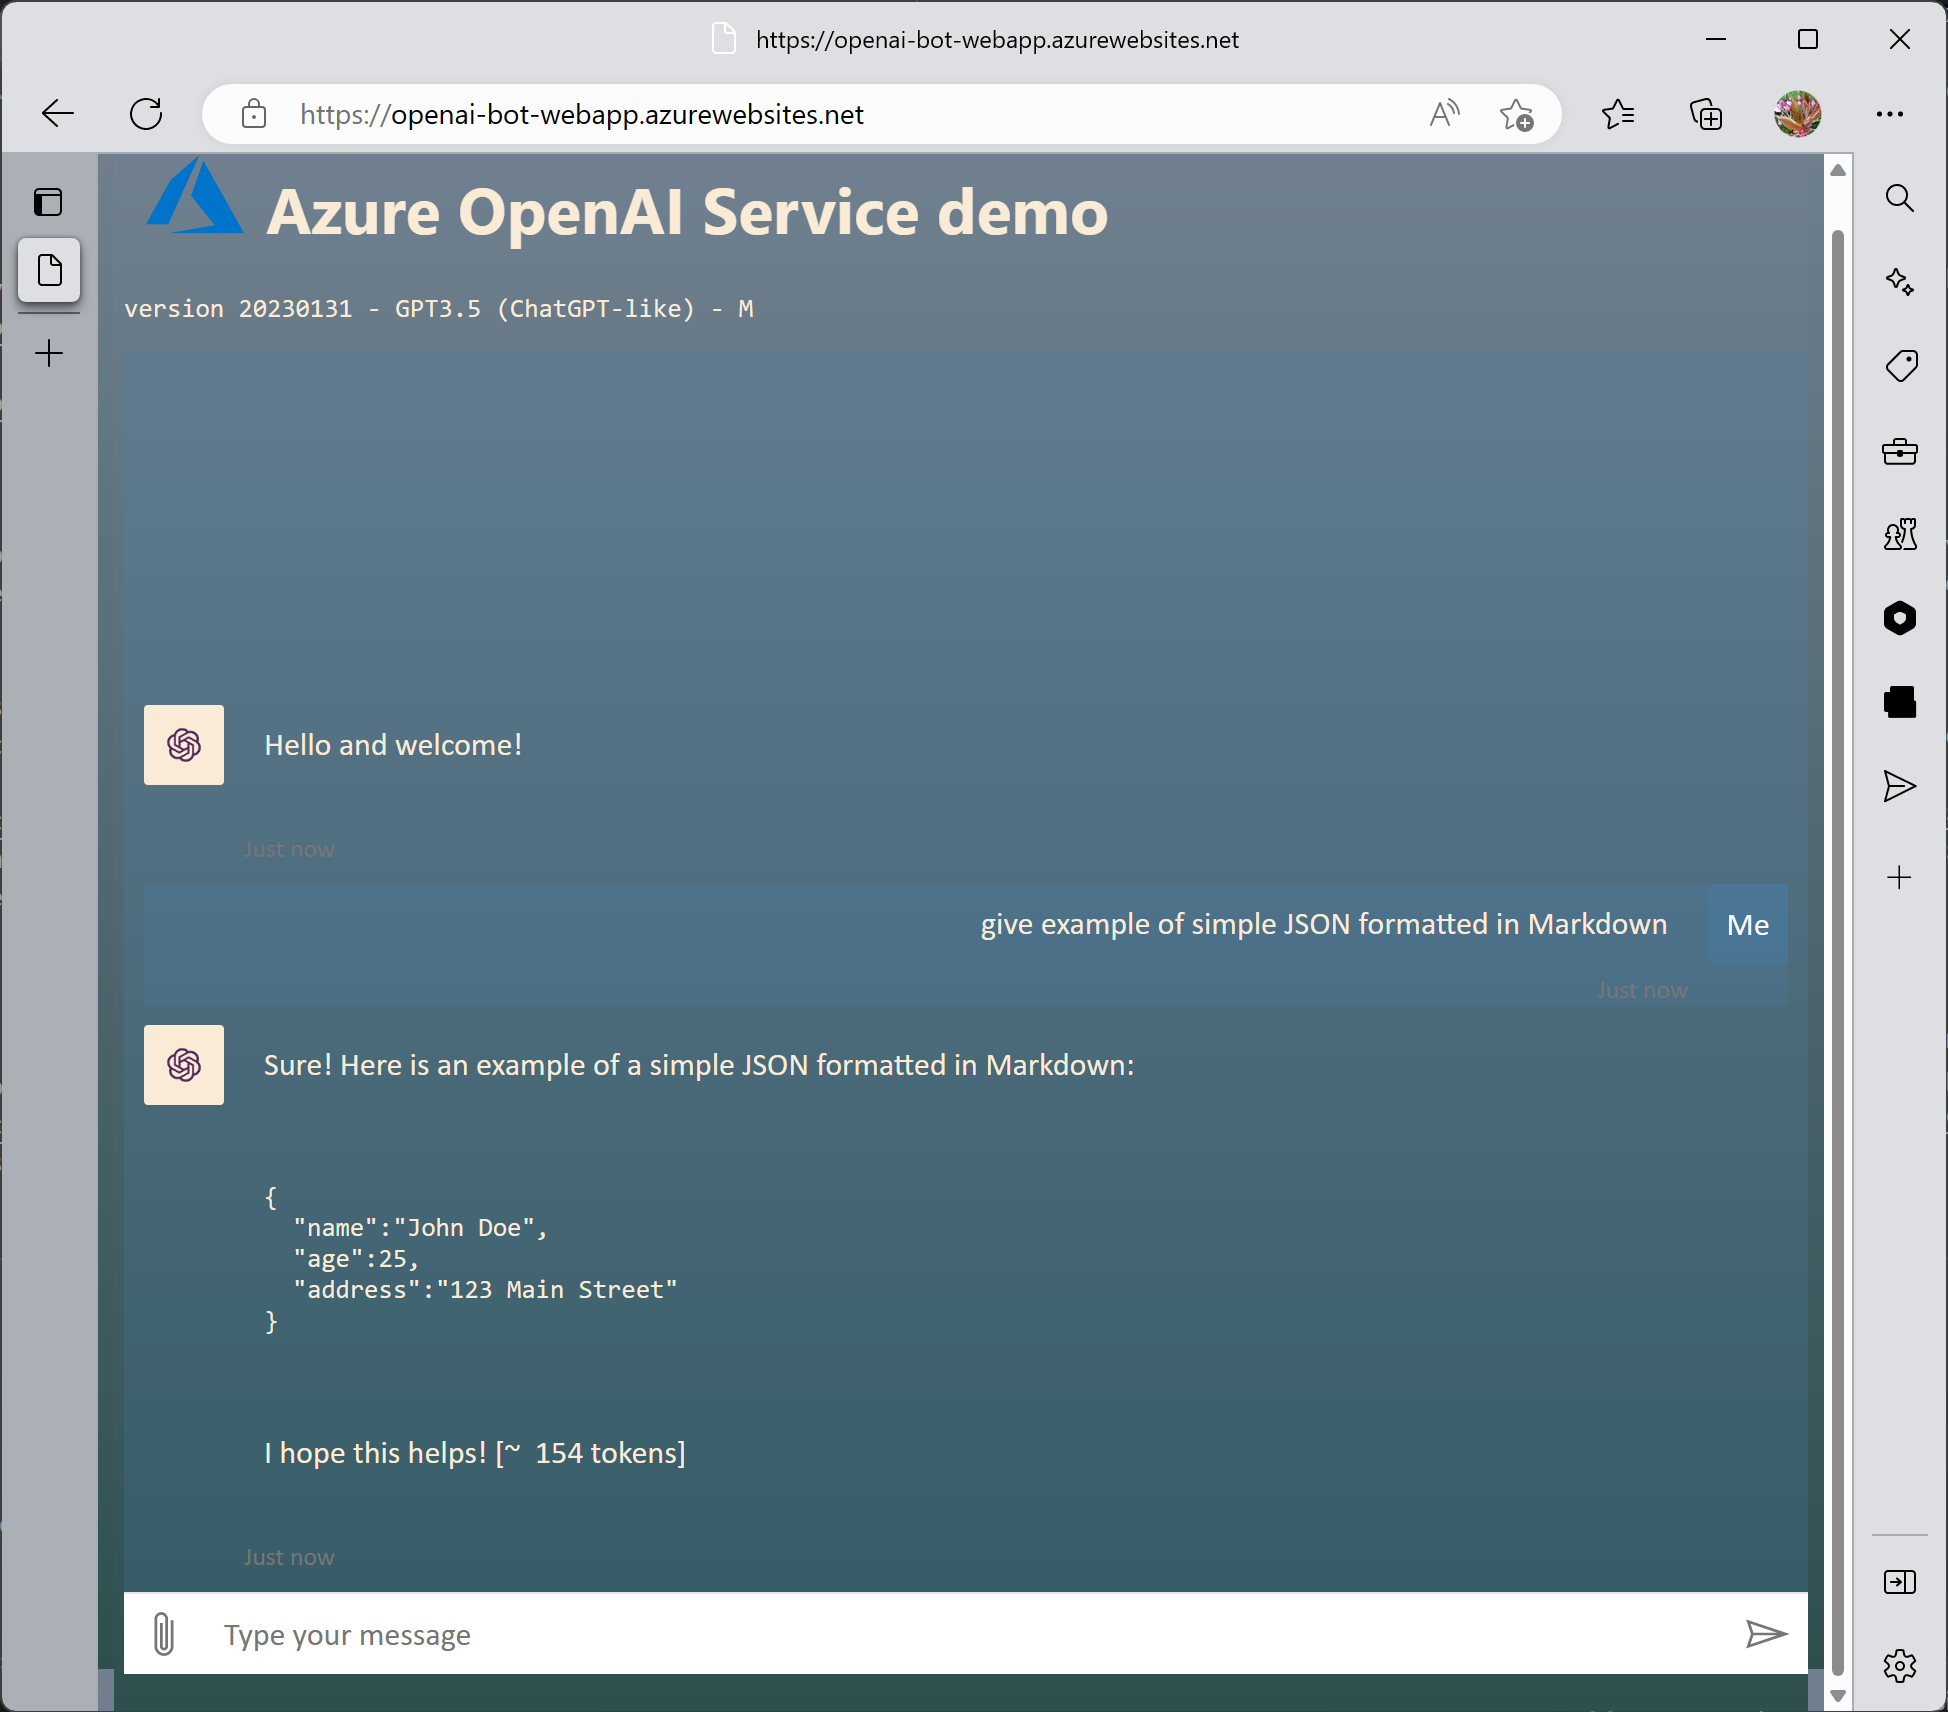1948x1712 pixels.
Task: Open the Tools briefcase icon in sidebar
Action: pos(1899,451)
